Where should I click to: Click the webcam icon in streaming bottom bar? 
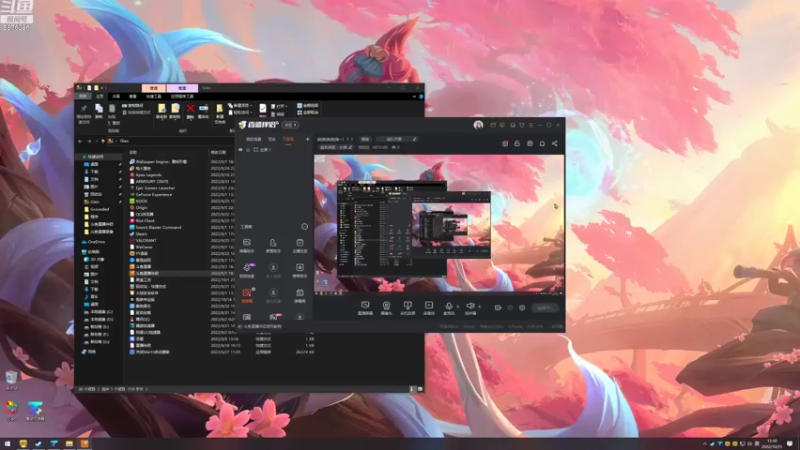[x=386, y=306]
